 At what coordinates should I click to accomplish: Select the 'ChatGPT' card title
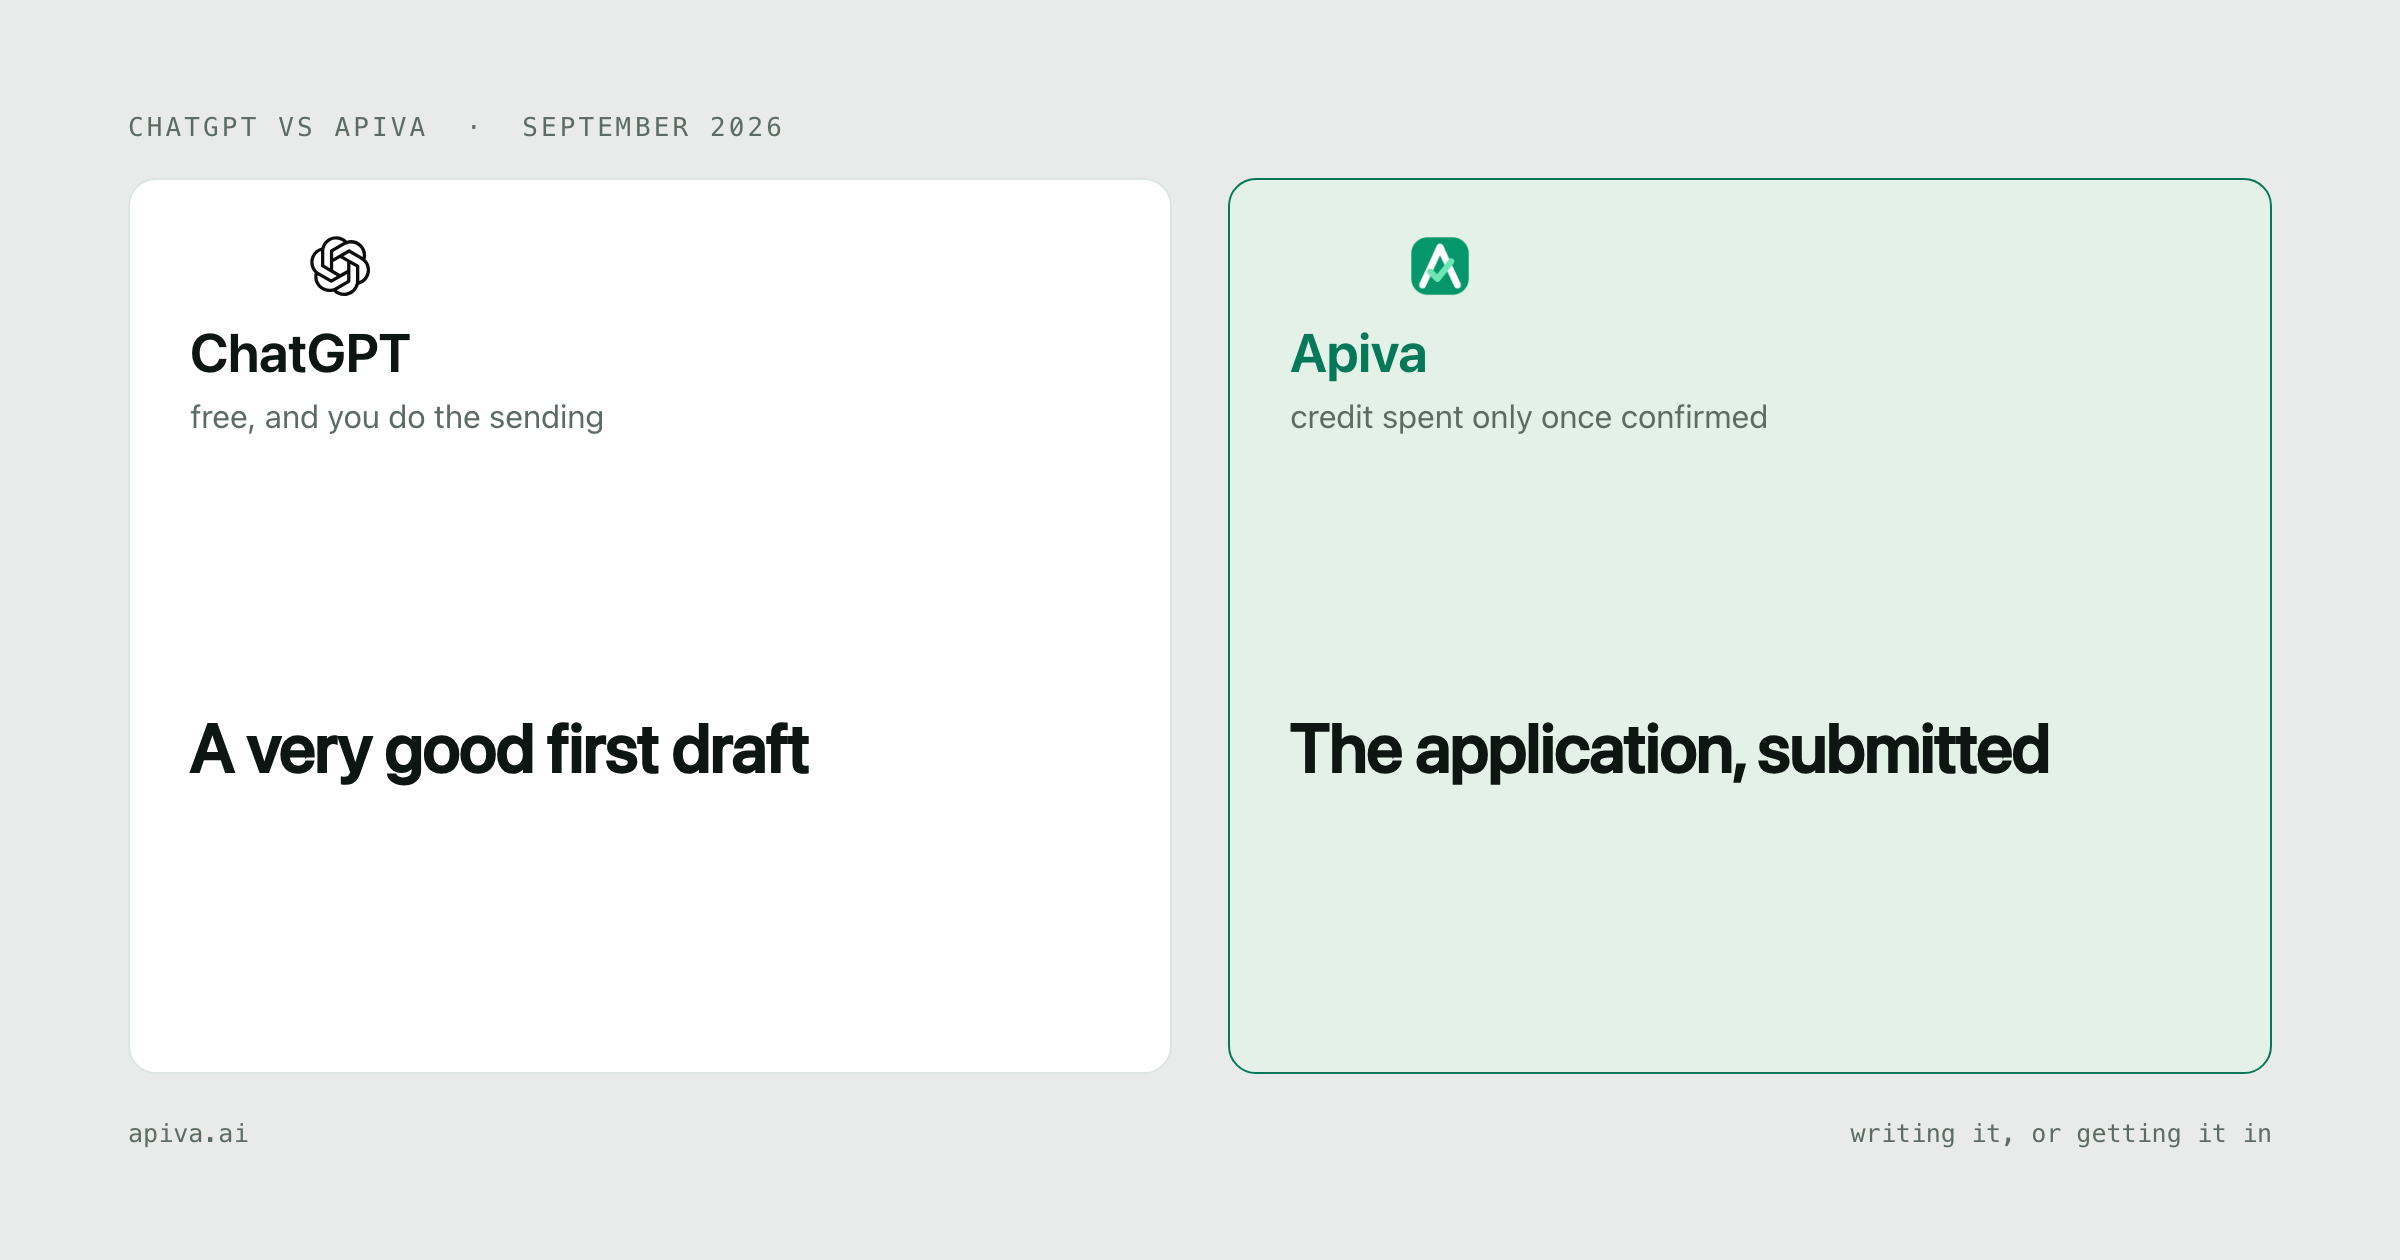300,354
